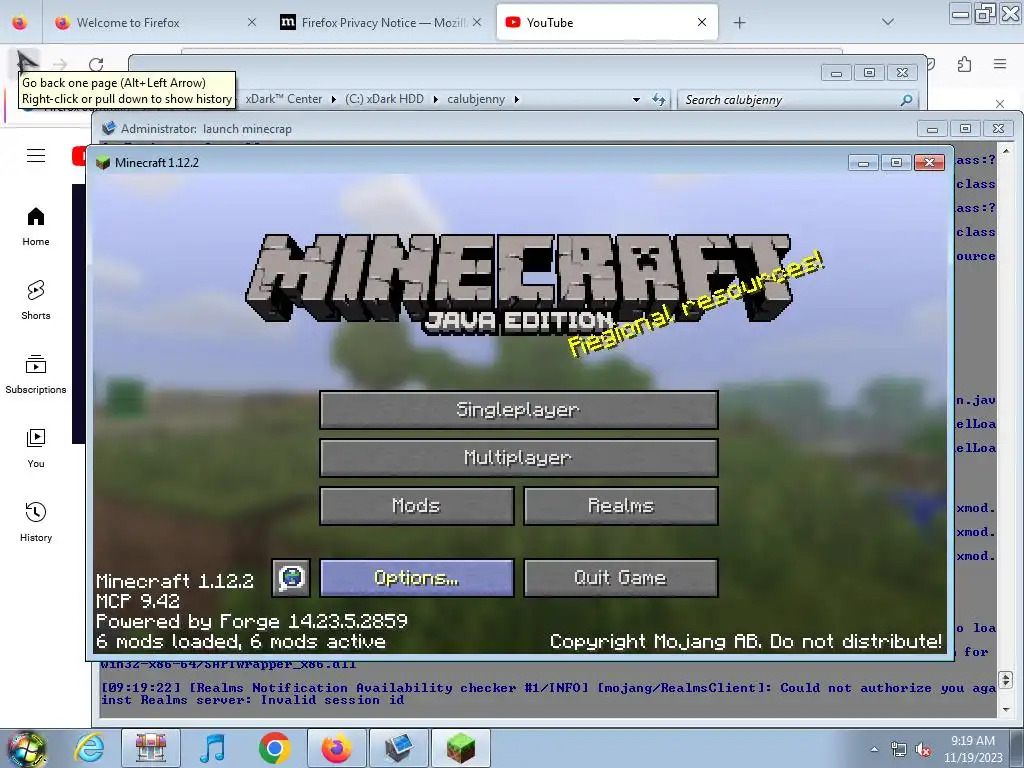The image size is (1024, 768).
Task: Reload the current page in Firefox
Action: [x=96, y=64]
